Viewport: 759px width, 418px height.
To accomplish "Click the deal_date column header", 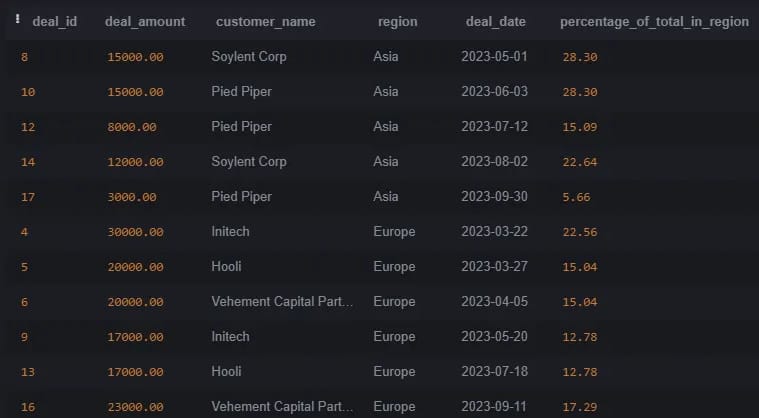I will pyautogui.click(x=495, y=22).
